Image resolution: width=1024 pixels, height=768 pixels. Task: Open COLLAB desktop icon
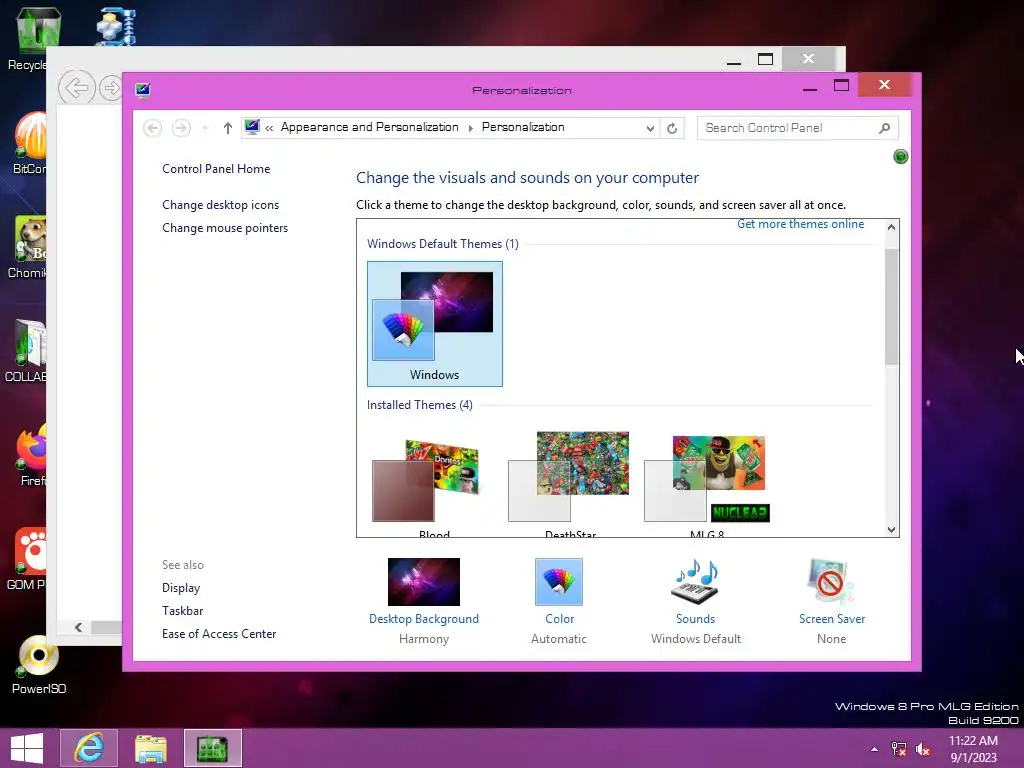pyautogui.click(x=26, y=351)
